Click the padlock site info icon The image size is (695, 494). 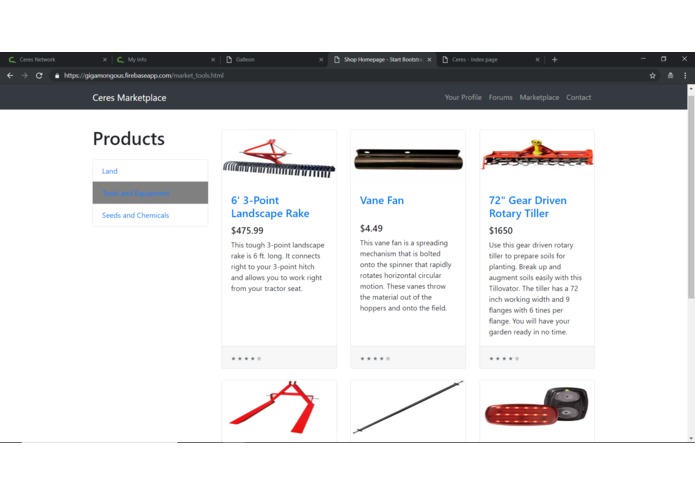(x=57, y=76)
